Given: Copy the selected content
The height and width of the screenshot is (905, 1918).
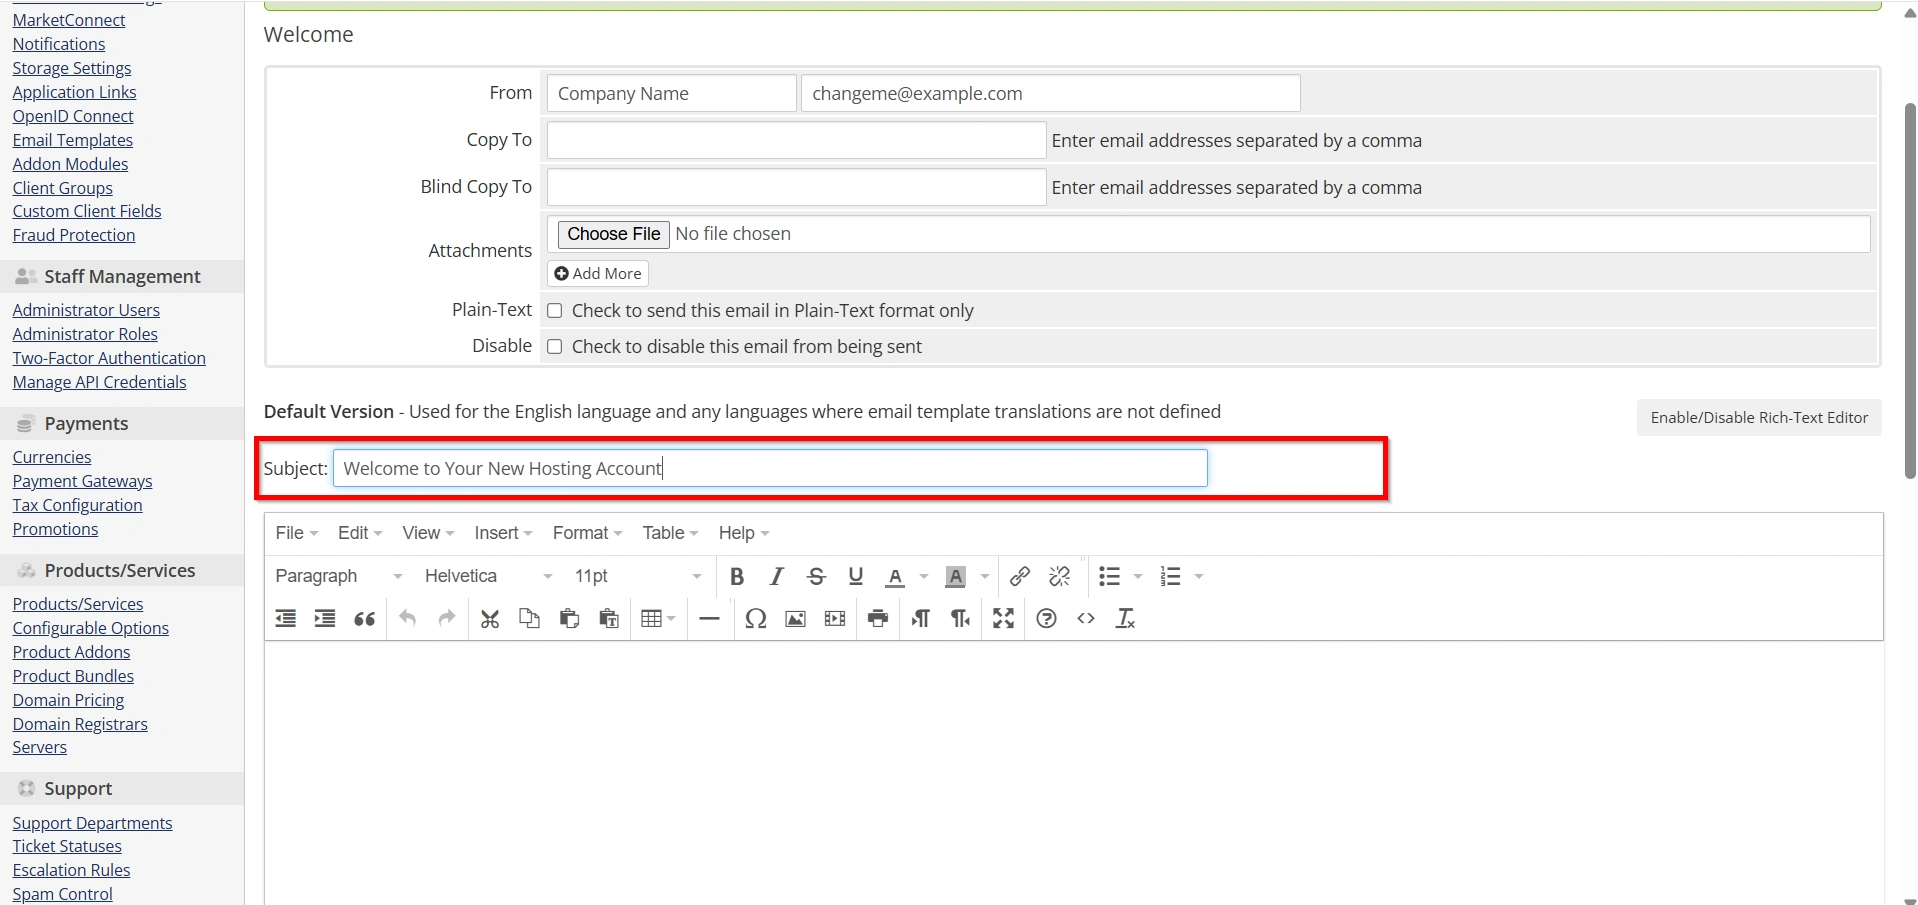Looking at the screenshot, I should [530, 619].
